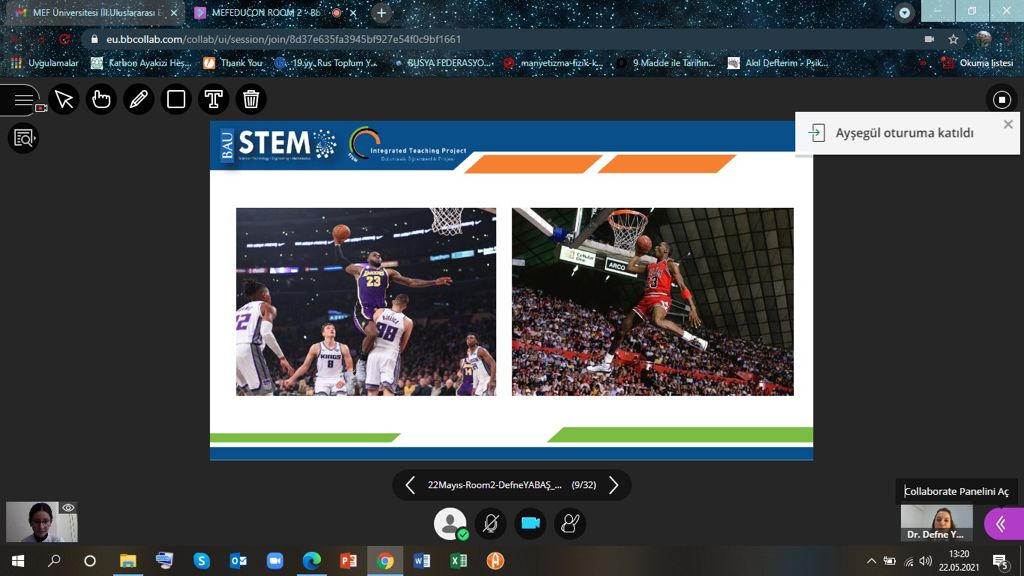The image size is (1024, 576).
Task: Open the Collaborate session menu
Action: (23, 100)
